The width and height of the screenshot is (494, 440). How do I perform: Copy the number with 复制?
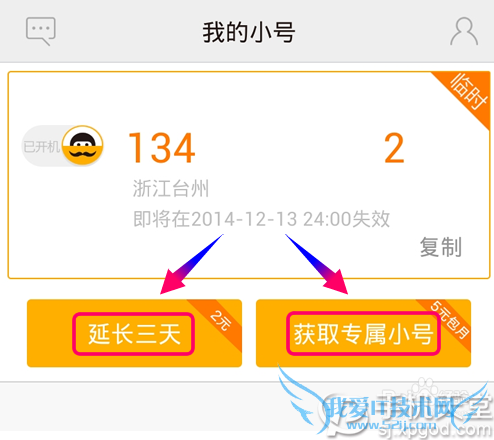click(441, 247)
